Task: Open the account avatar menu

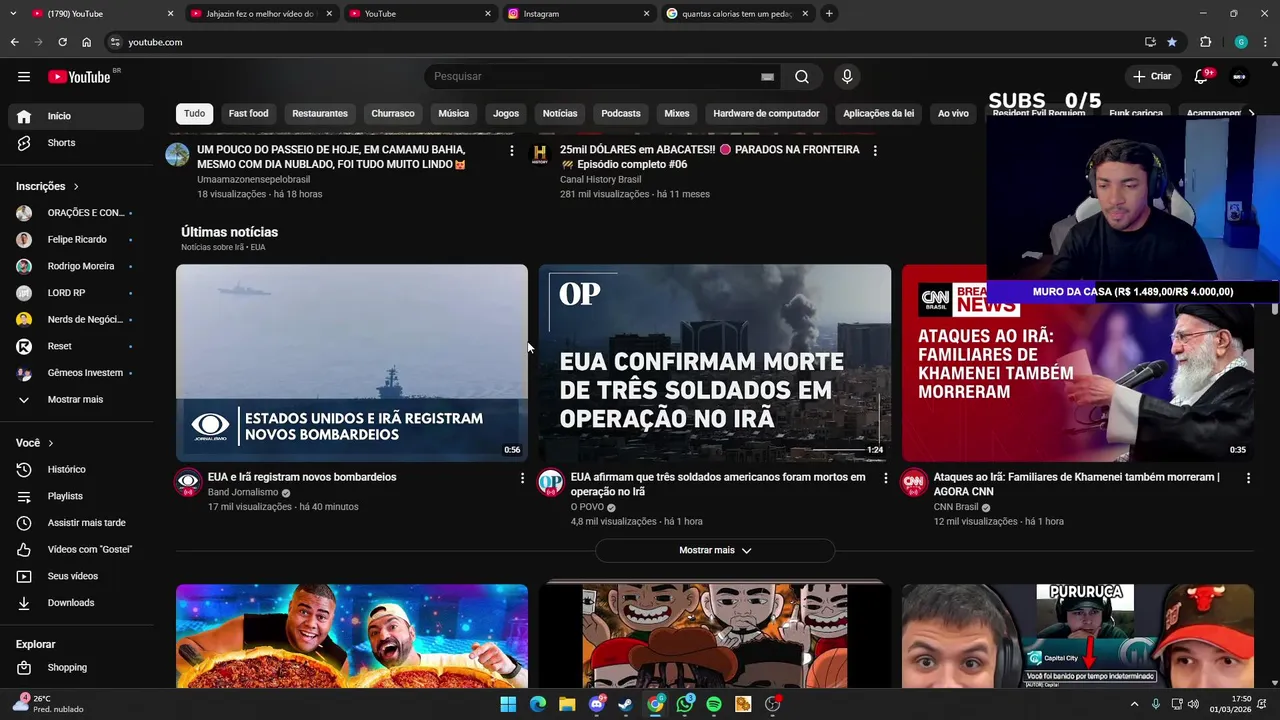Action: click(x=1240, y=77)
